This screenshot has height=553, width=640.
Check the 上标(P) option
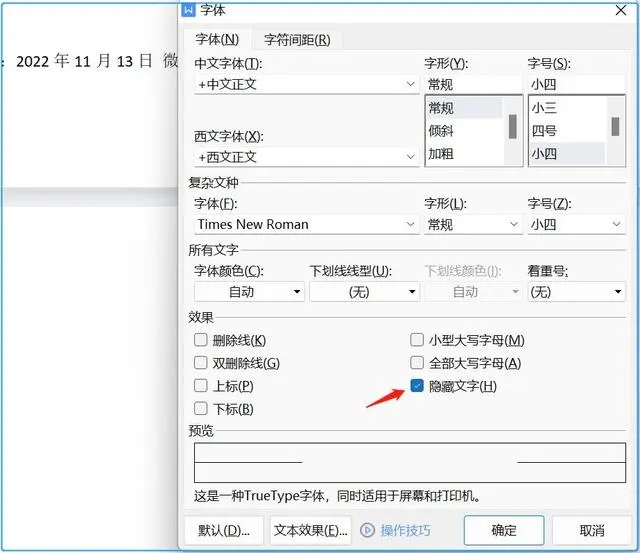(x=200, y=385)
